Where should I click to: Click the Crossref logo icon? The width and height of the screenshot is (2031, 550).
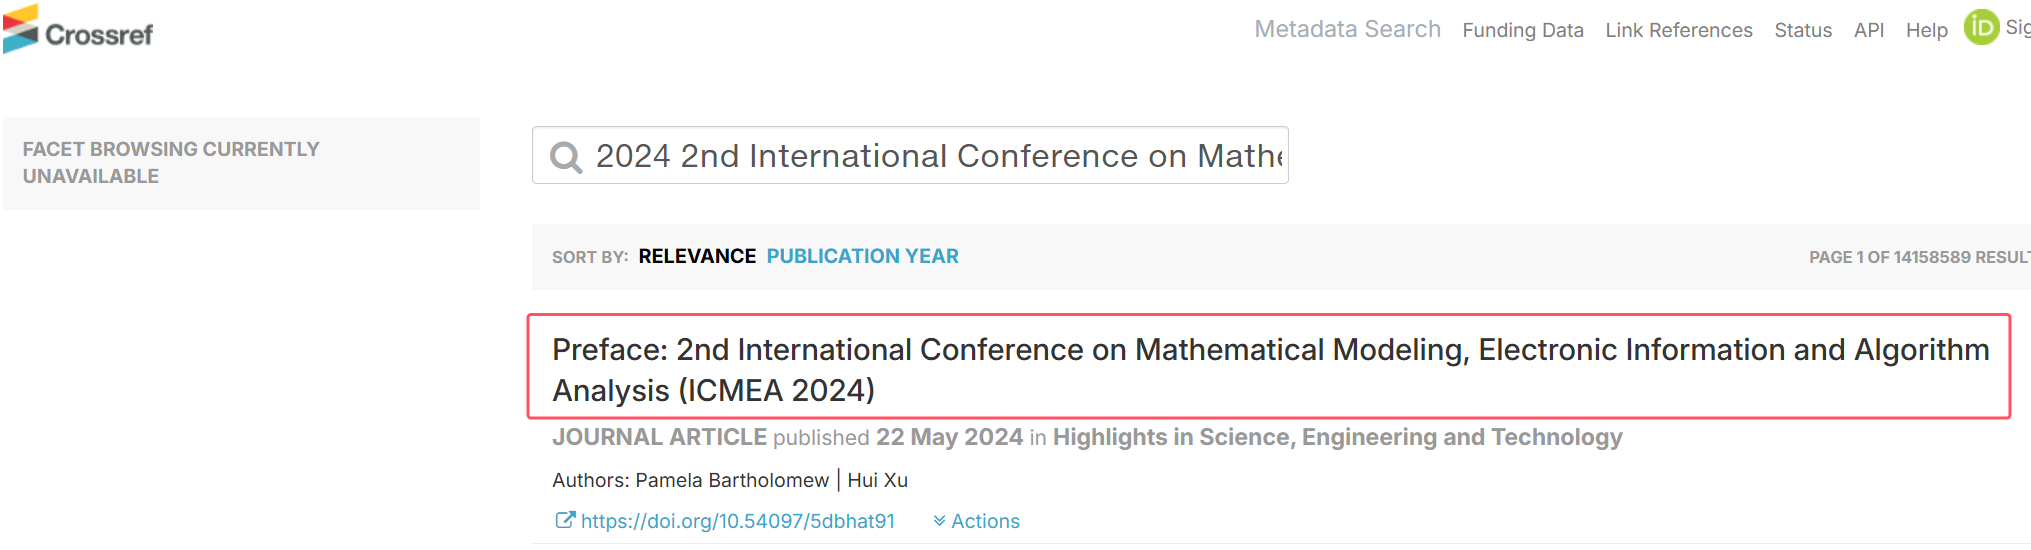20,29
